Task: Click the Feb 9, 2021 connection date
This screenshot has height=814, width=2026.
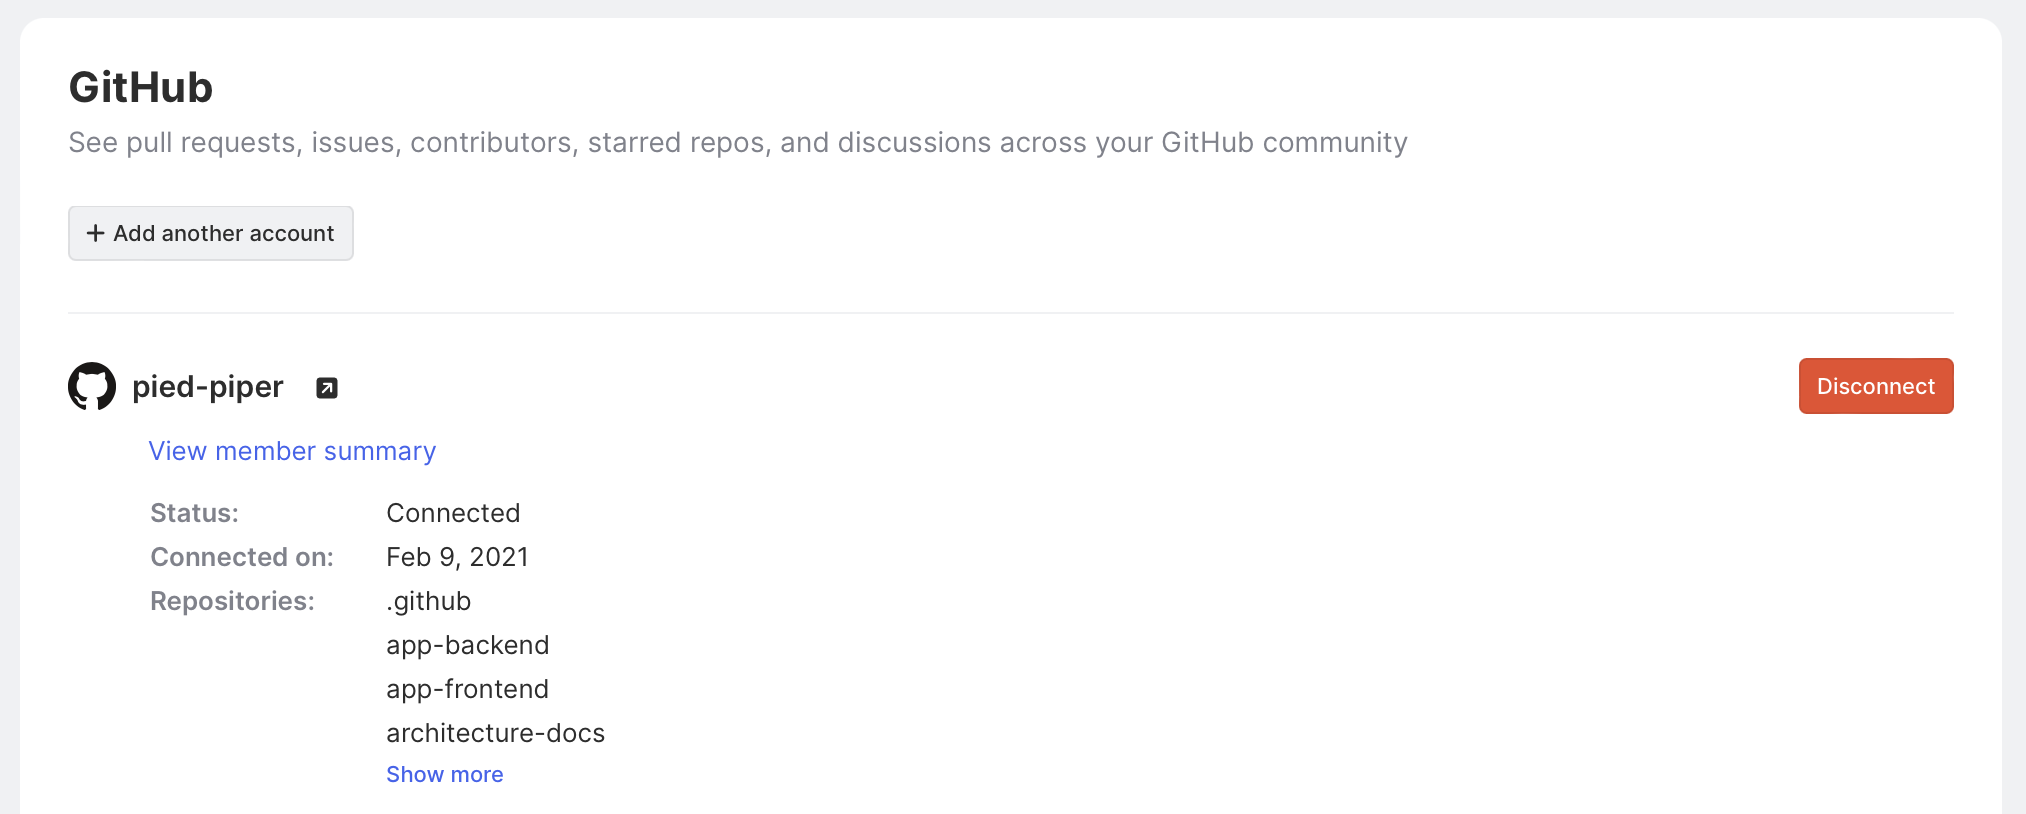Action: 457,557
